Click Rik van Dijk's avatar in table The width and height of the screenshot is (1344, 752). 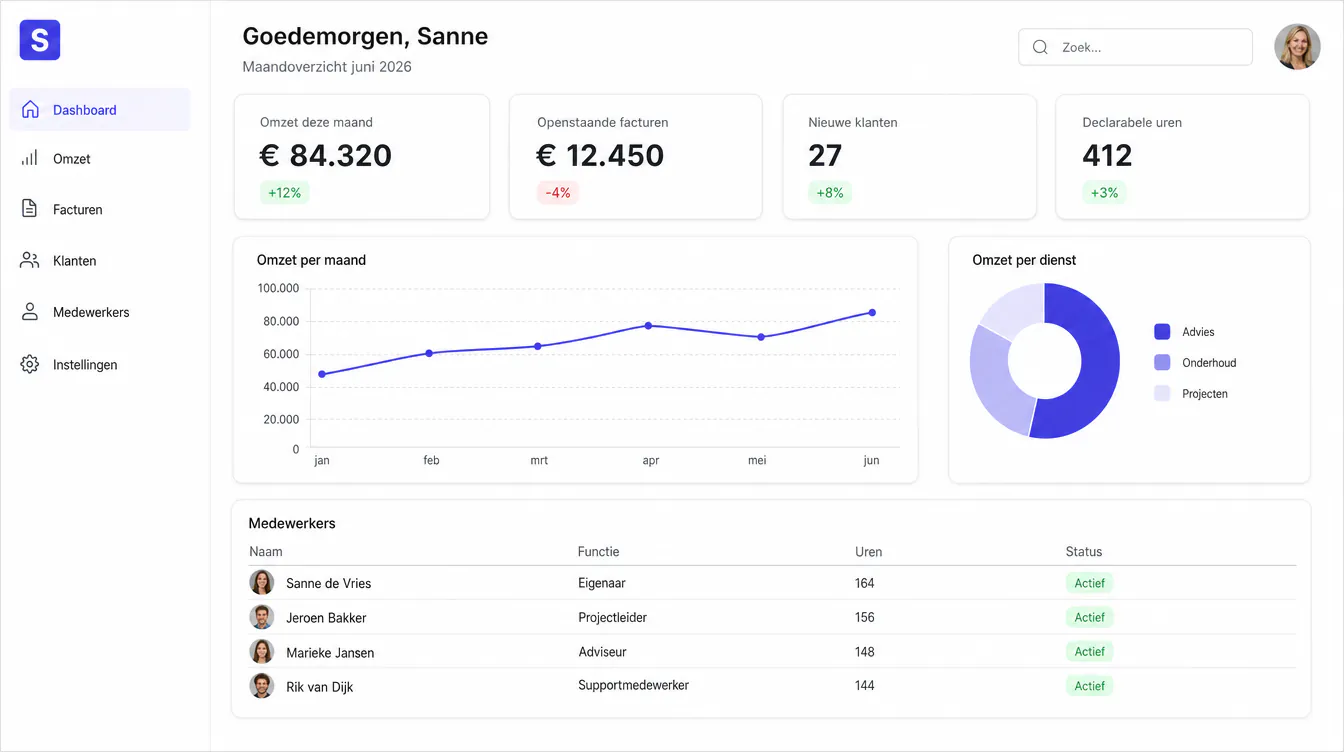click(262, 686)
